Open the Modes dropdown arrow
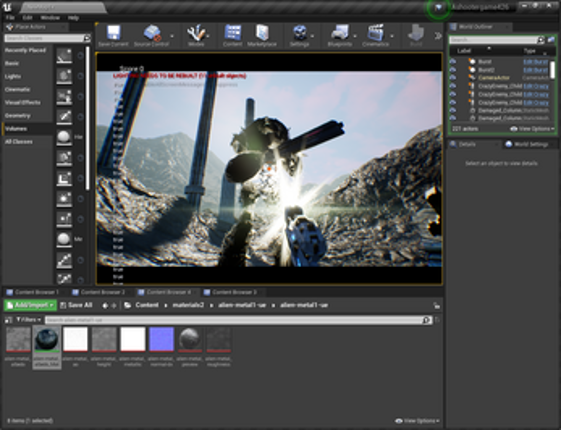Screen dimensions: 561x430 208,36
